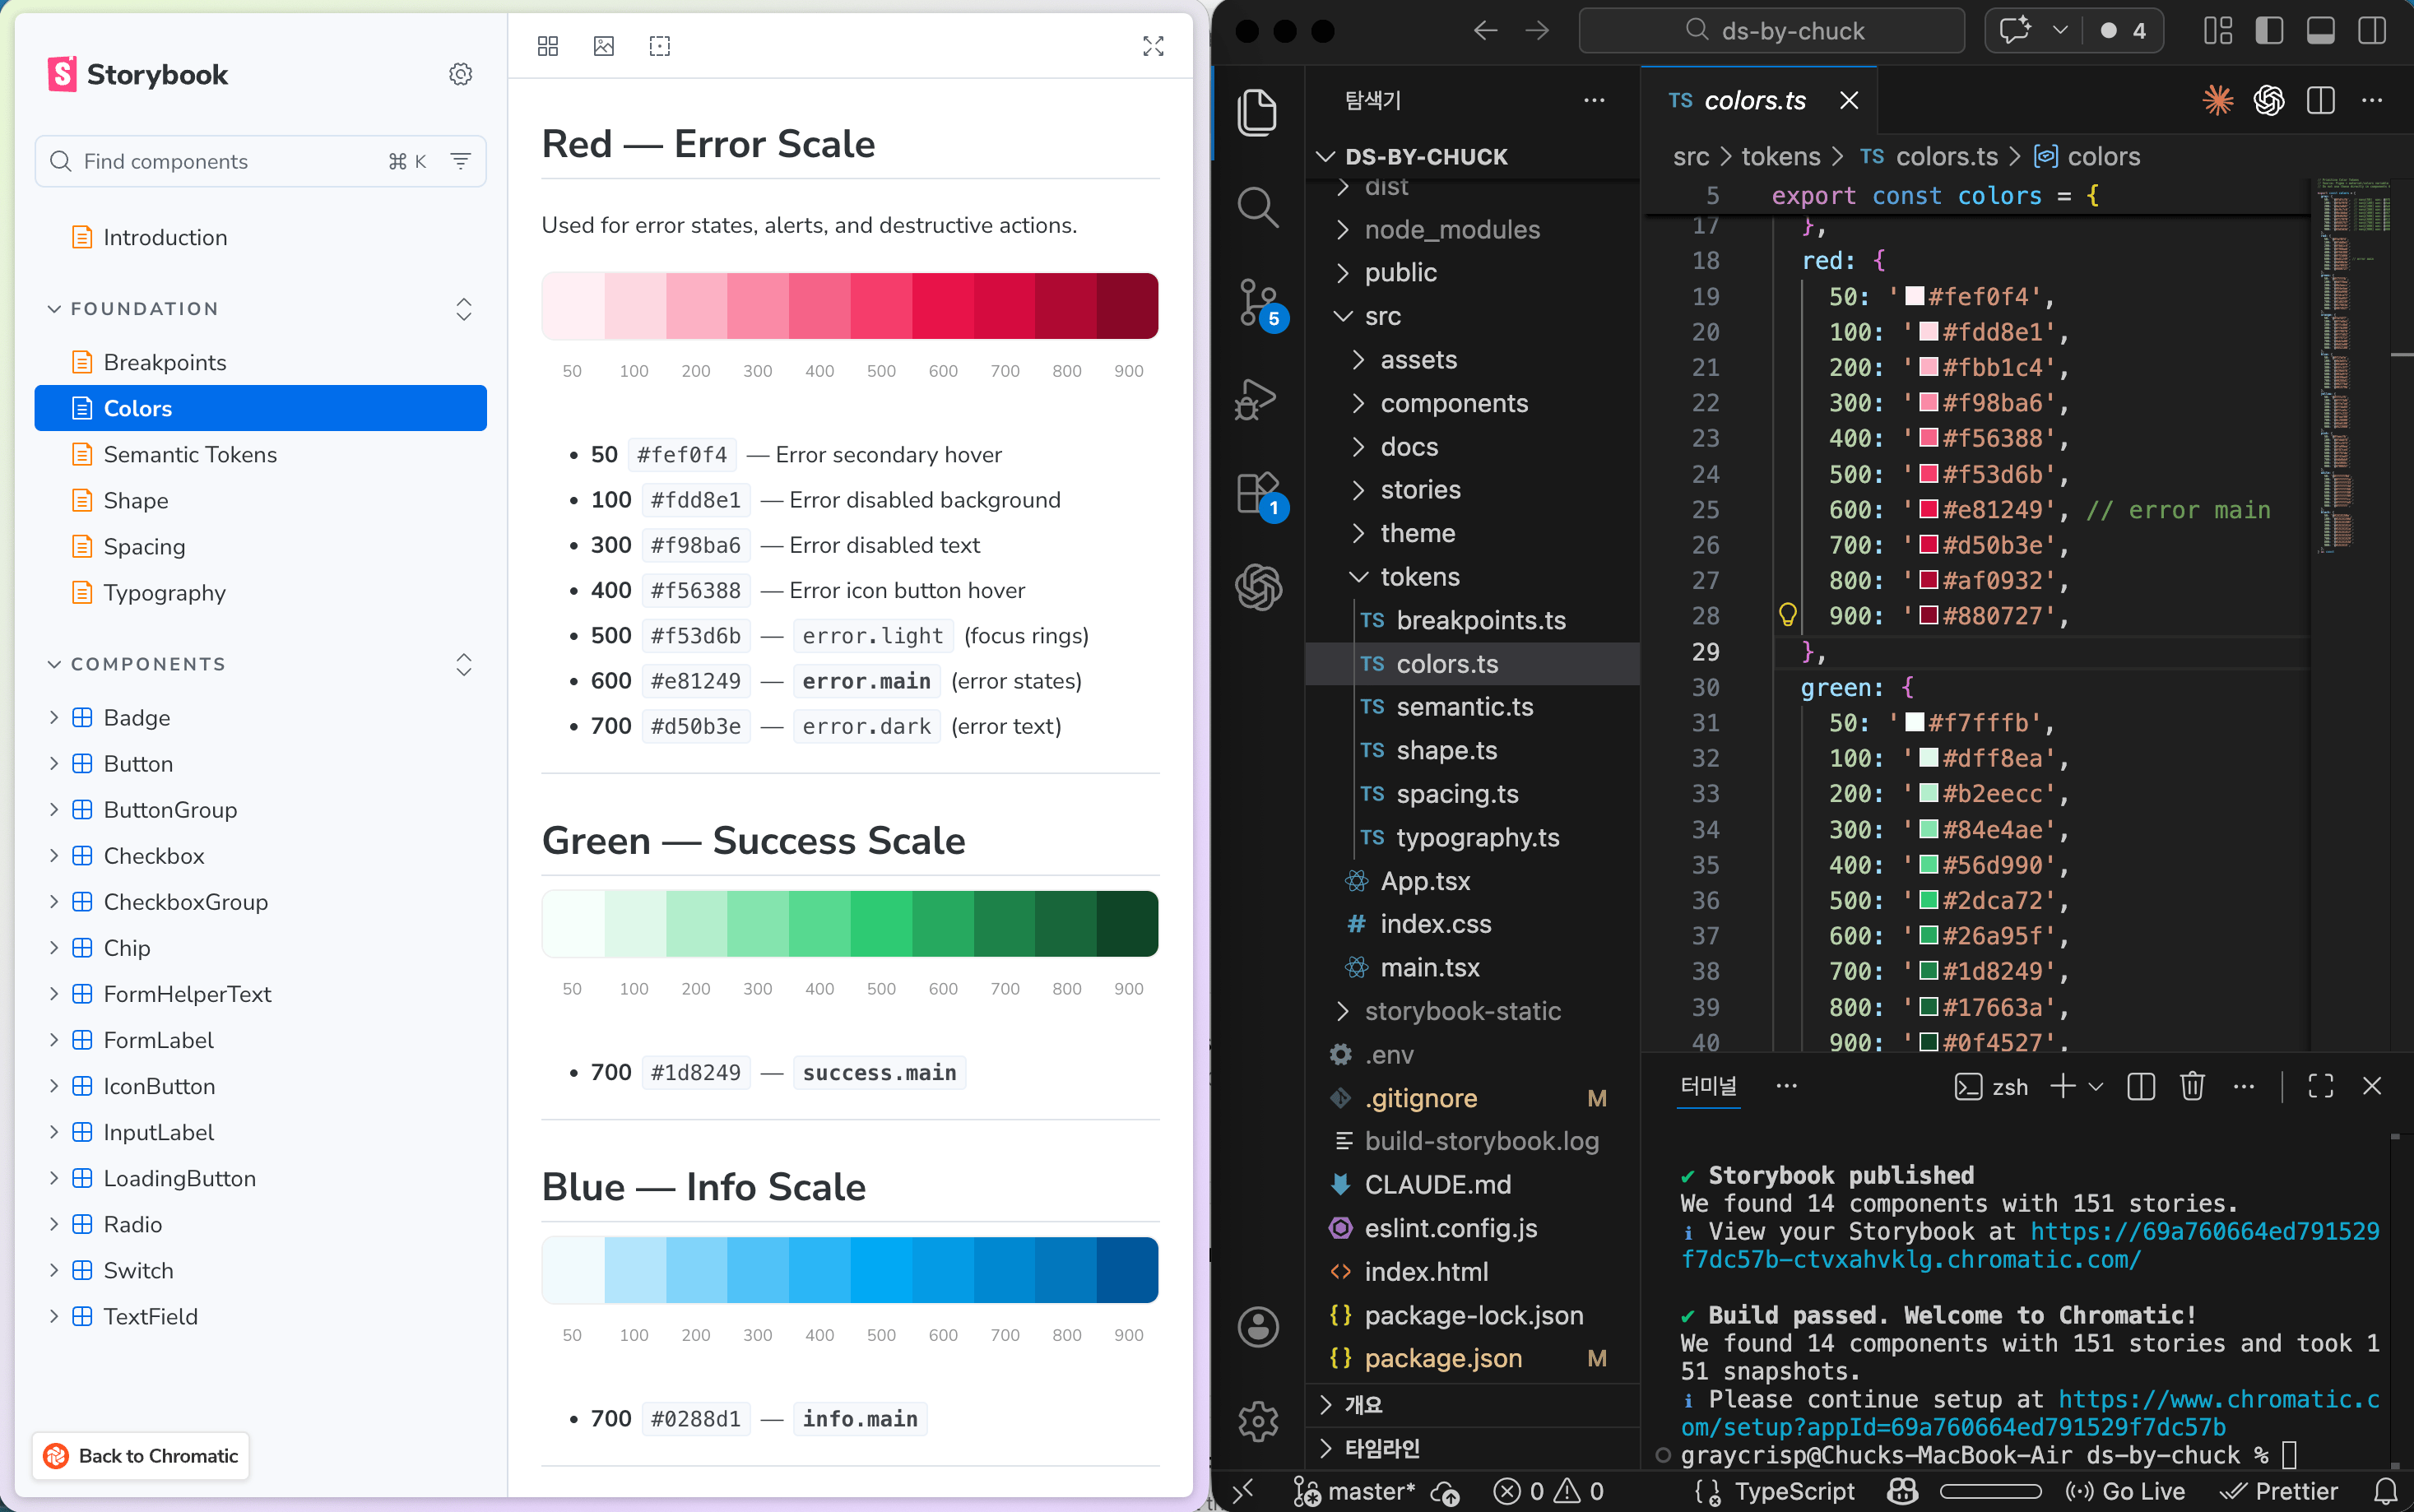The height and width of the screenshot is (1512, 2414).
Task: Split the editor right
Action: 2320,100
